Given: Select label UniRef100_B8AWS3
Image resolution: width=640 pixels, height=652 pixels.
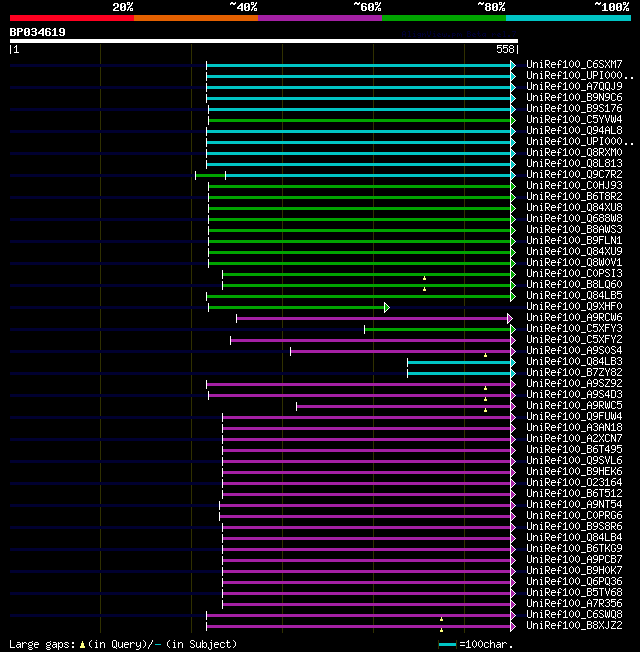Looking at the screenshot, I should (x=574, y=230).
